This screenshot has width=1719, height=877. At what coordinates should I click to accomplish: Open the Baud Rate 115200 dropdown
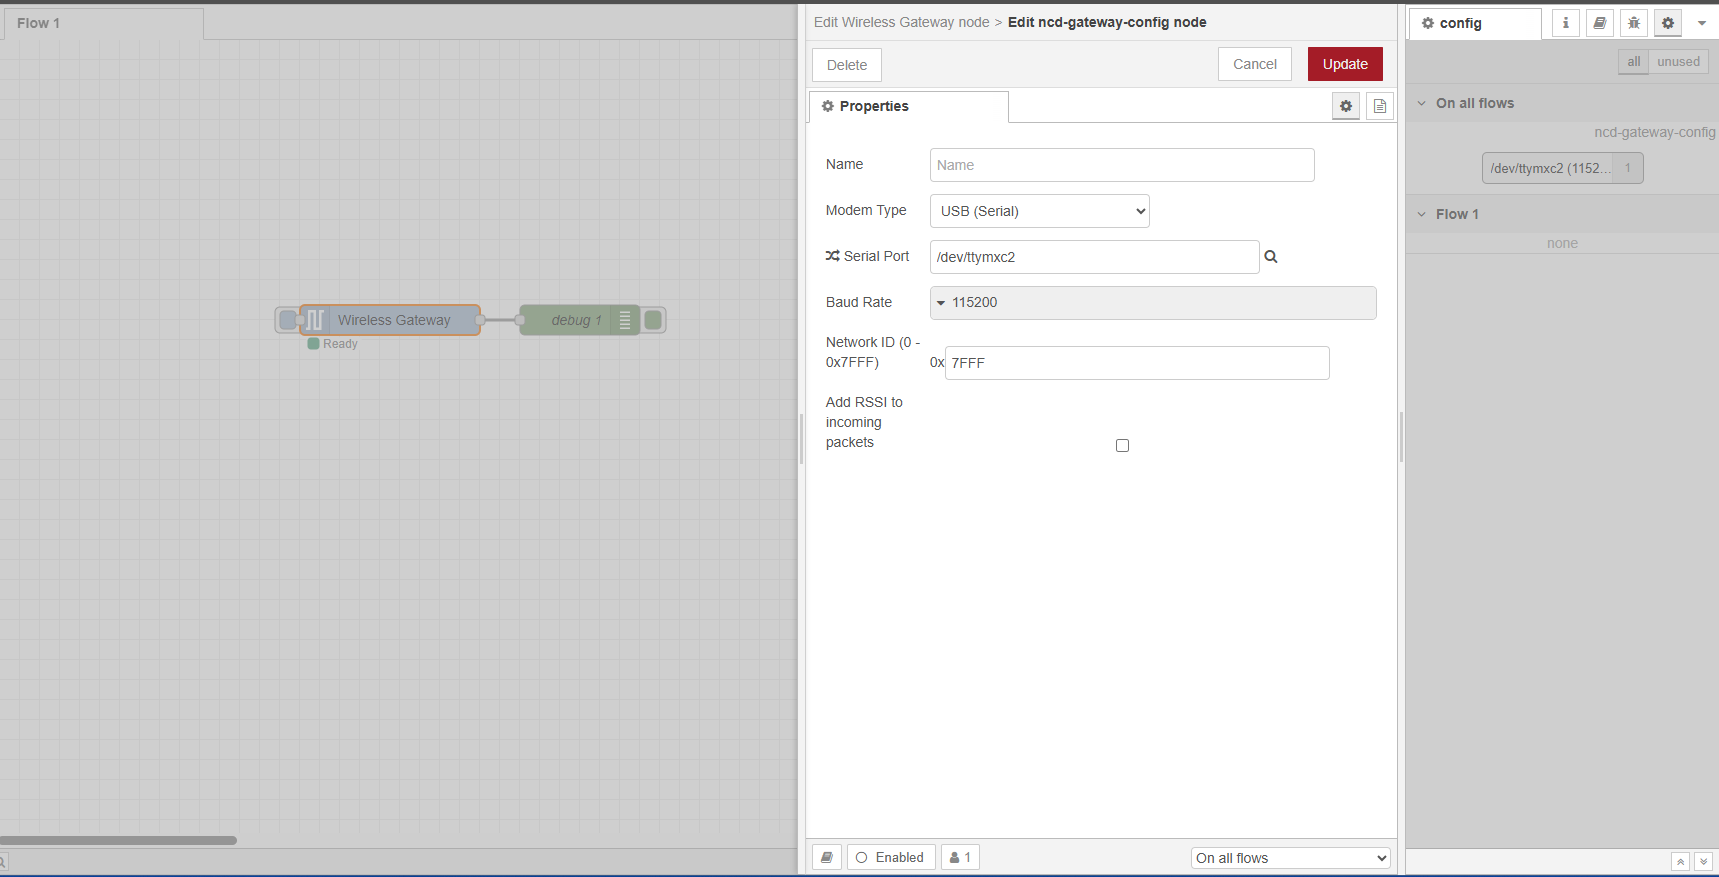click(1152, 303)
